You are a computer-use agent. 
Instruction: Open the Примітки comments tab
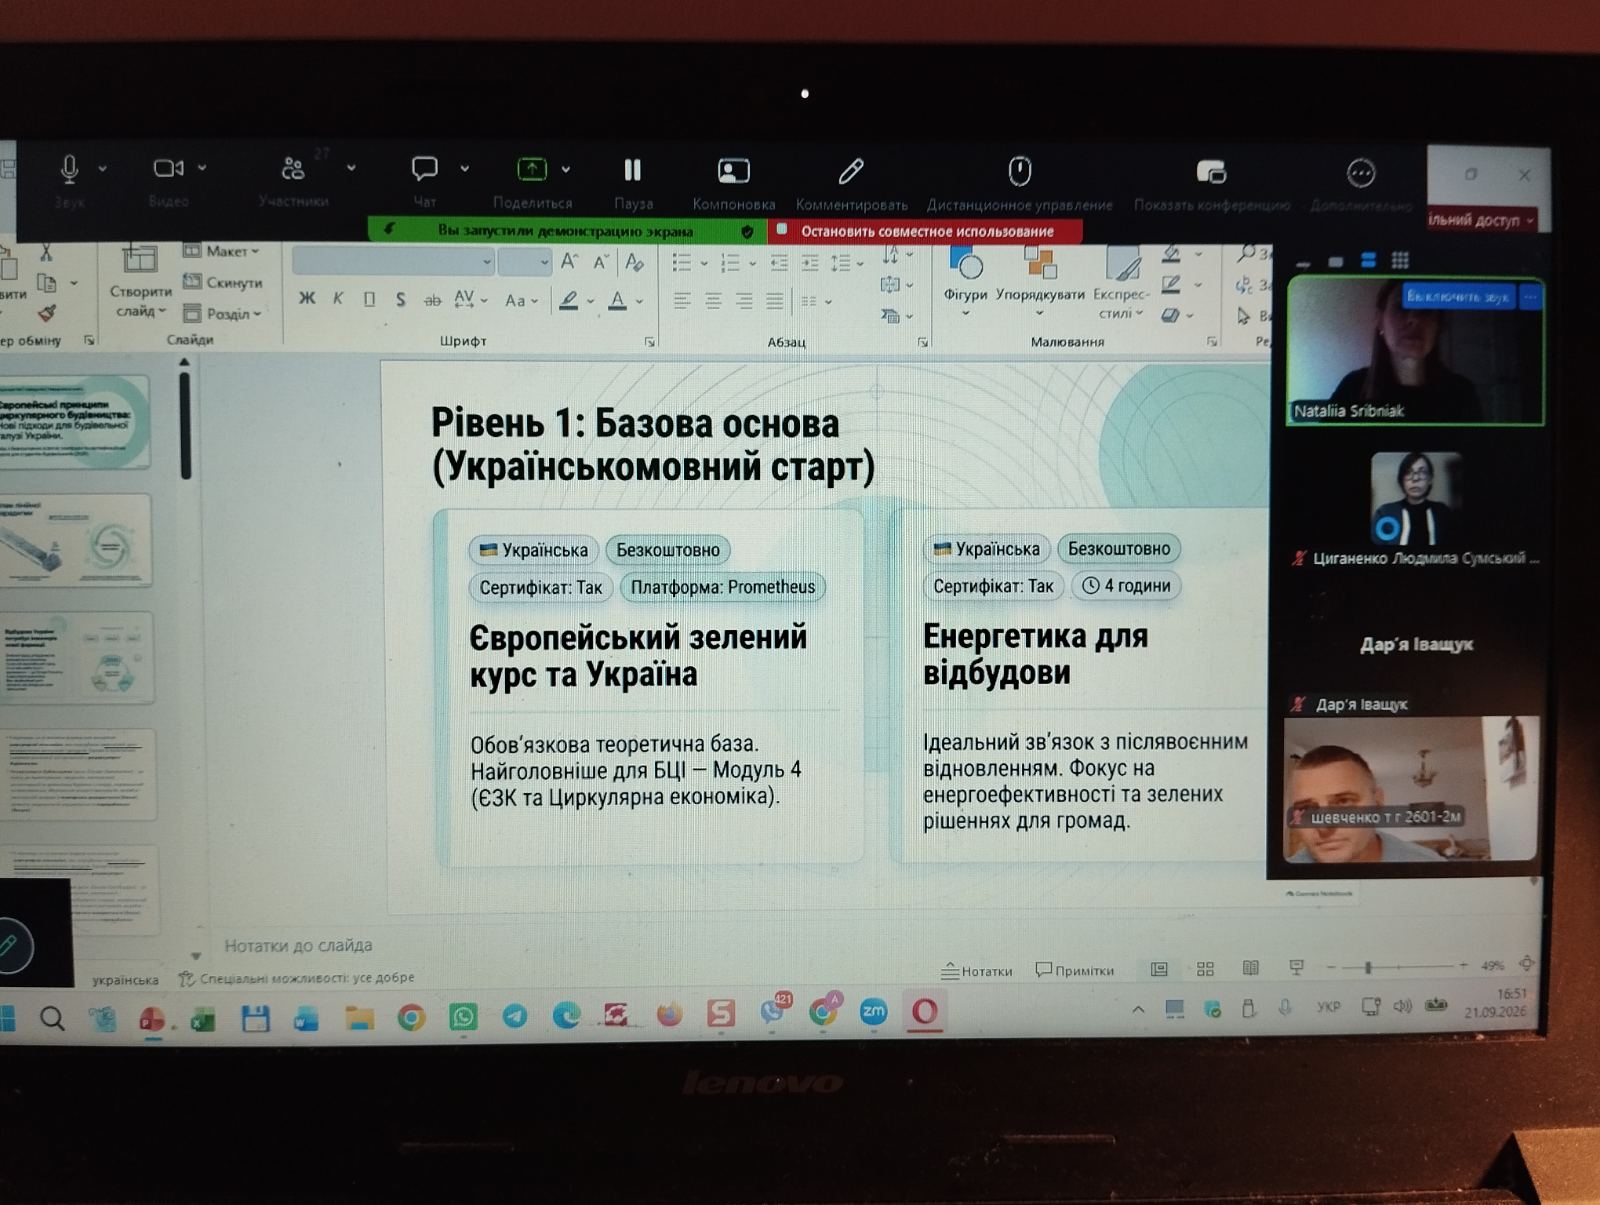point(1075,970)
